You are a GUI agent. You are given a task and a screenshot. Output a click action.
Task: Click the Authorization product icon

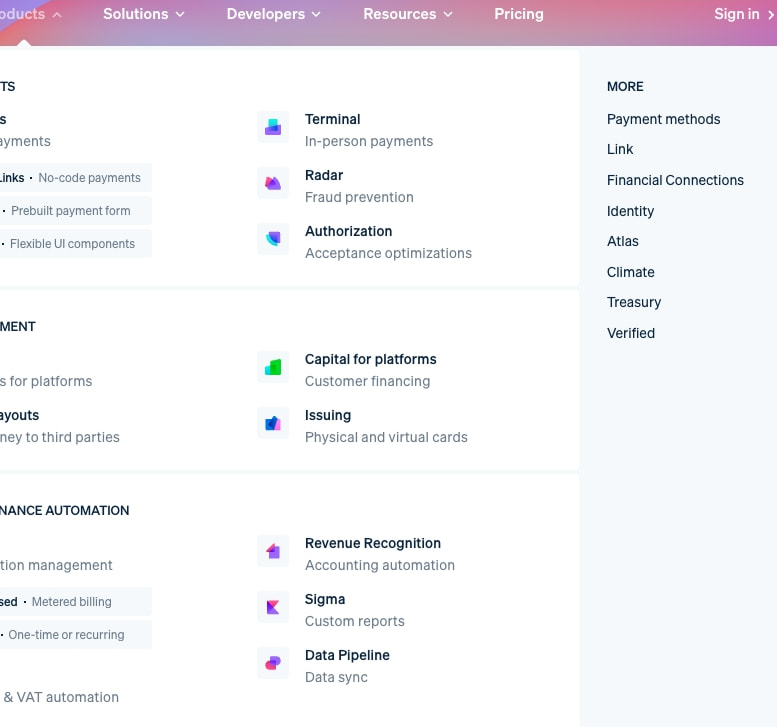coord(273,239)
